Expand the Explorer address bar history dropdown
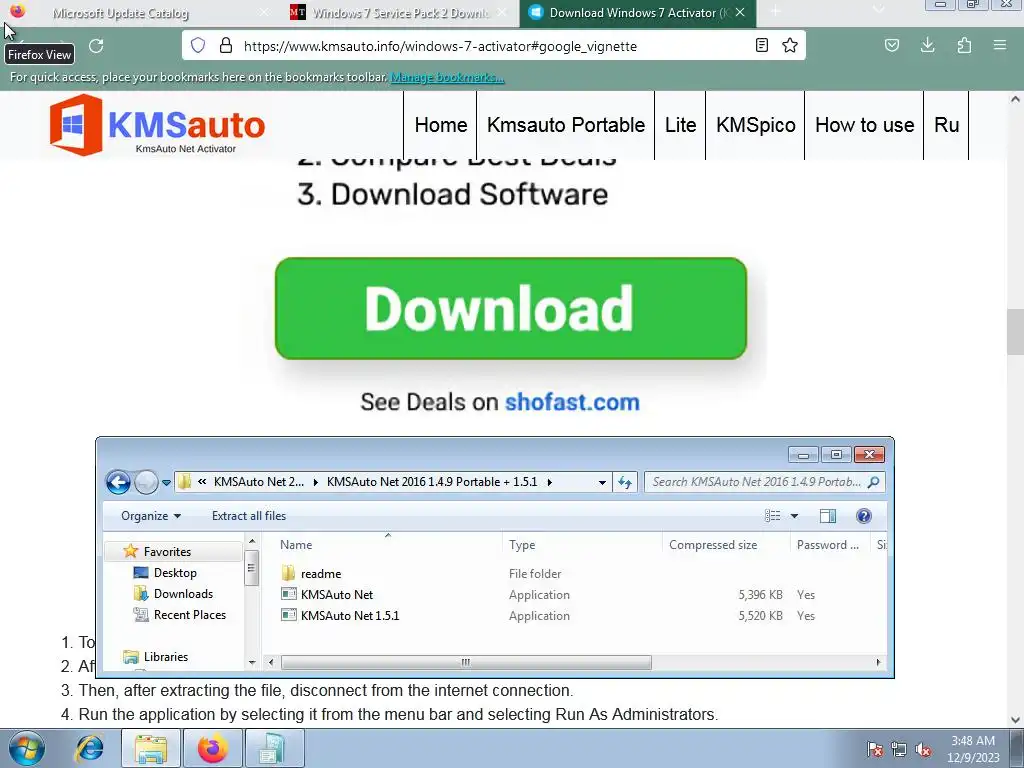 point(601,483)
